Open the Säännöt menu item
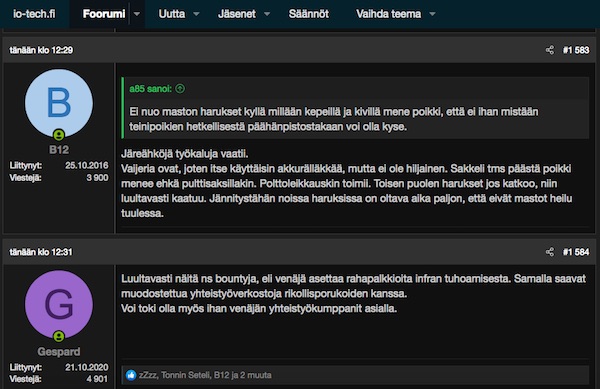This screenshot has height=389, width=600. (x=308, y=14)
